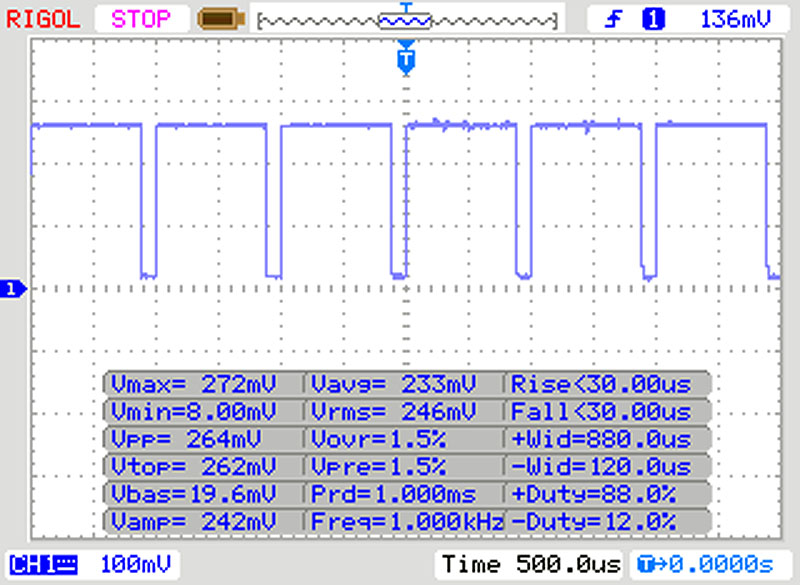Click the Vamp= 242mV measurement
800x585 pixels.
193,522
